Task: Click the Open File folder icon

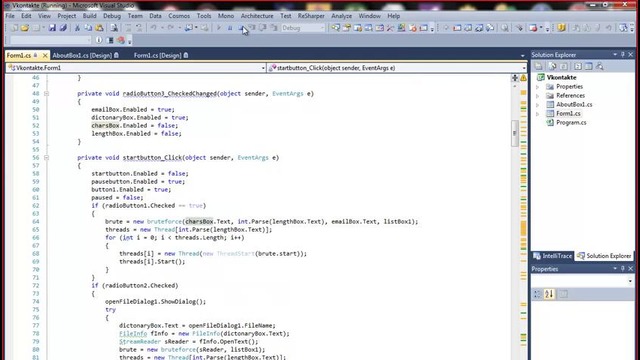Action: 24,28
